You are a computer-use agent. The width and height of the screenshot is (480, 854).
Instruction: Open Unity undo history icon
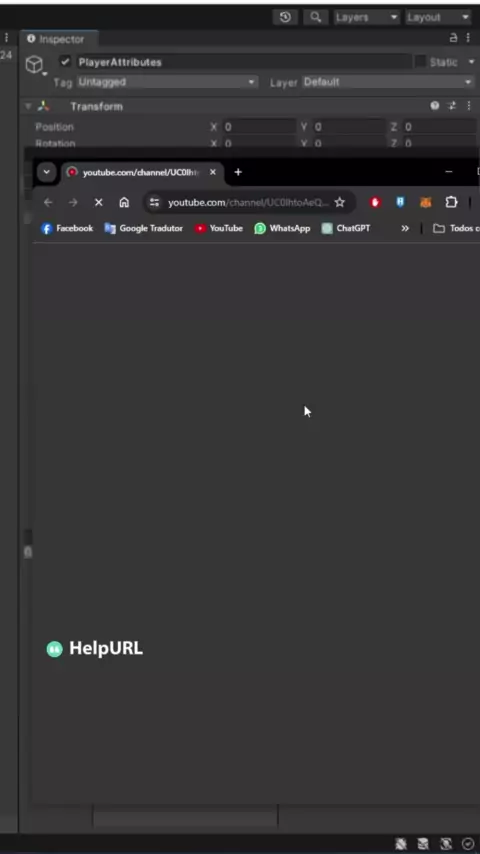[285, 17]
